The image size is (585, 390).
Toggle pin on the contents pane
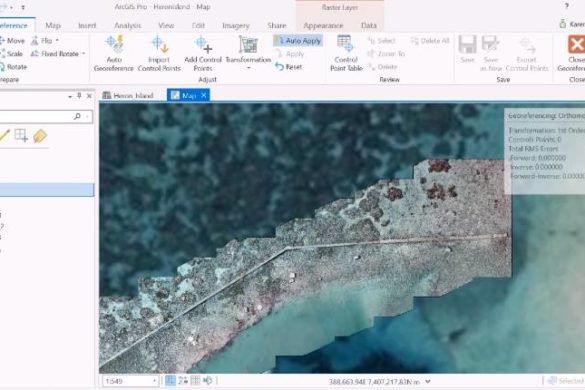click(x=79, y=96)
